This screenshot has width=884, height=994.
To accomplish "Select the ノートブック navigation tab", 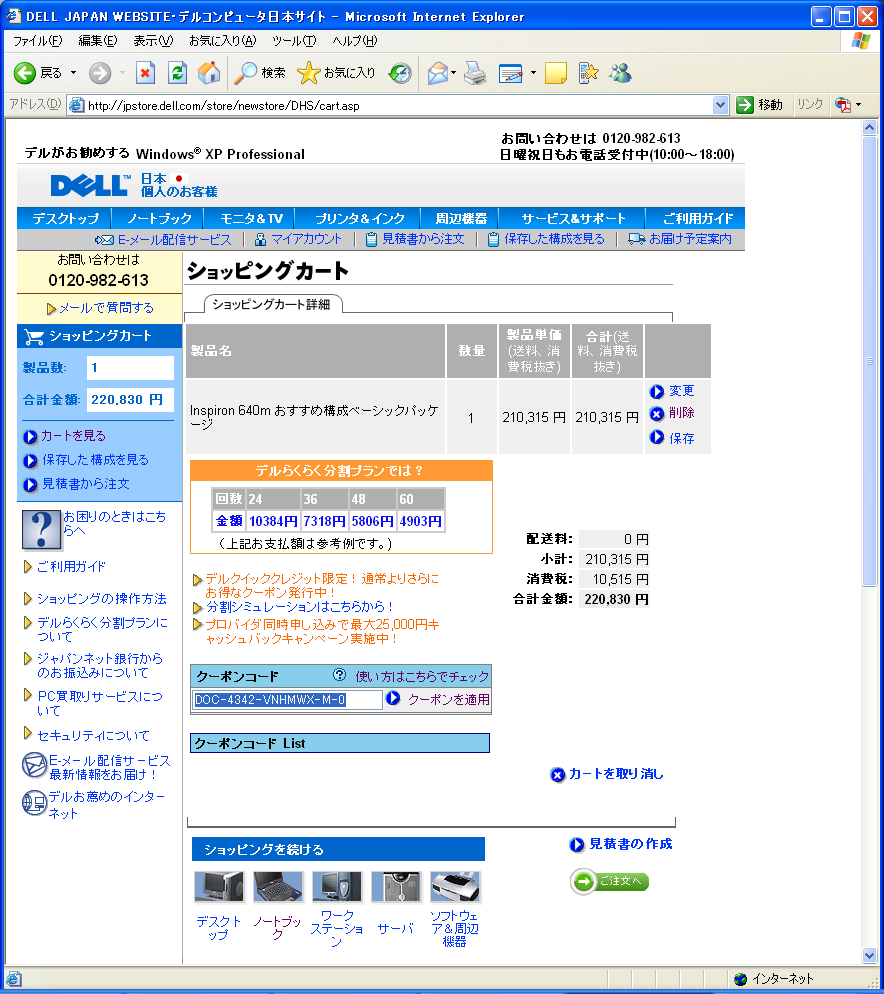I will tap(157, 218).
